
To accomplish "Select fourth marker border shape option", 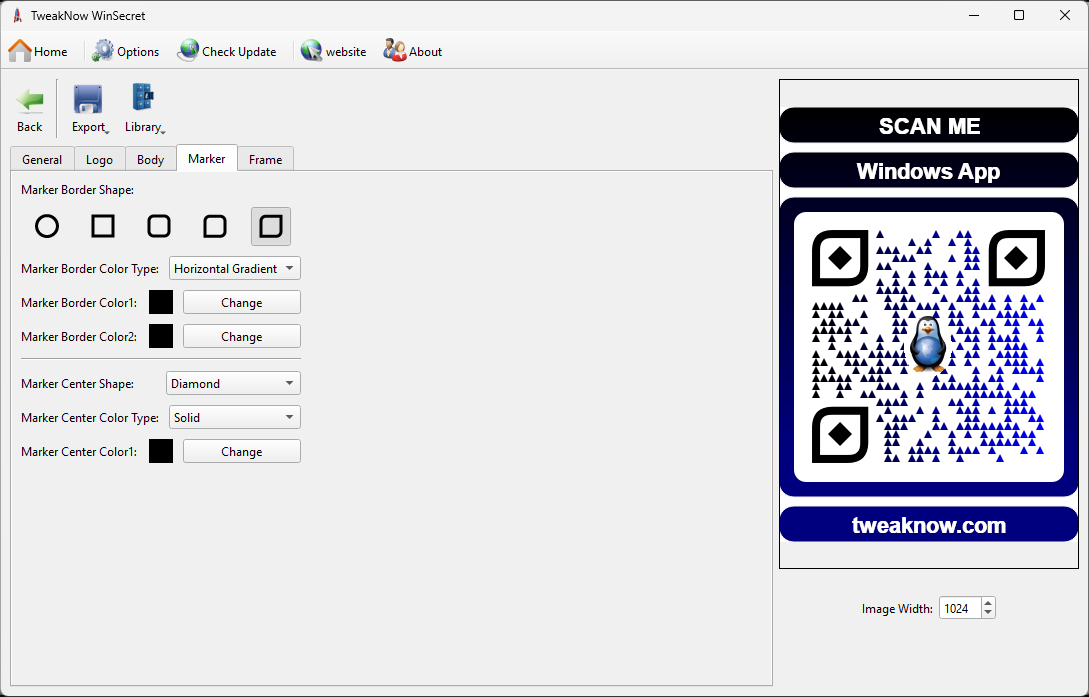I will [215, 226].
